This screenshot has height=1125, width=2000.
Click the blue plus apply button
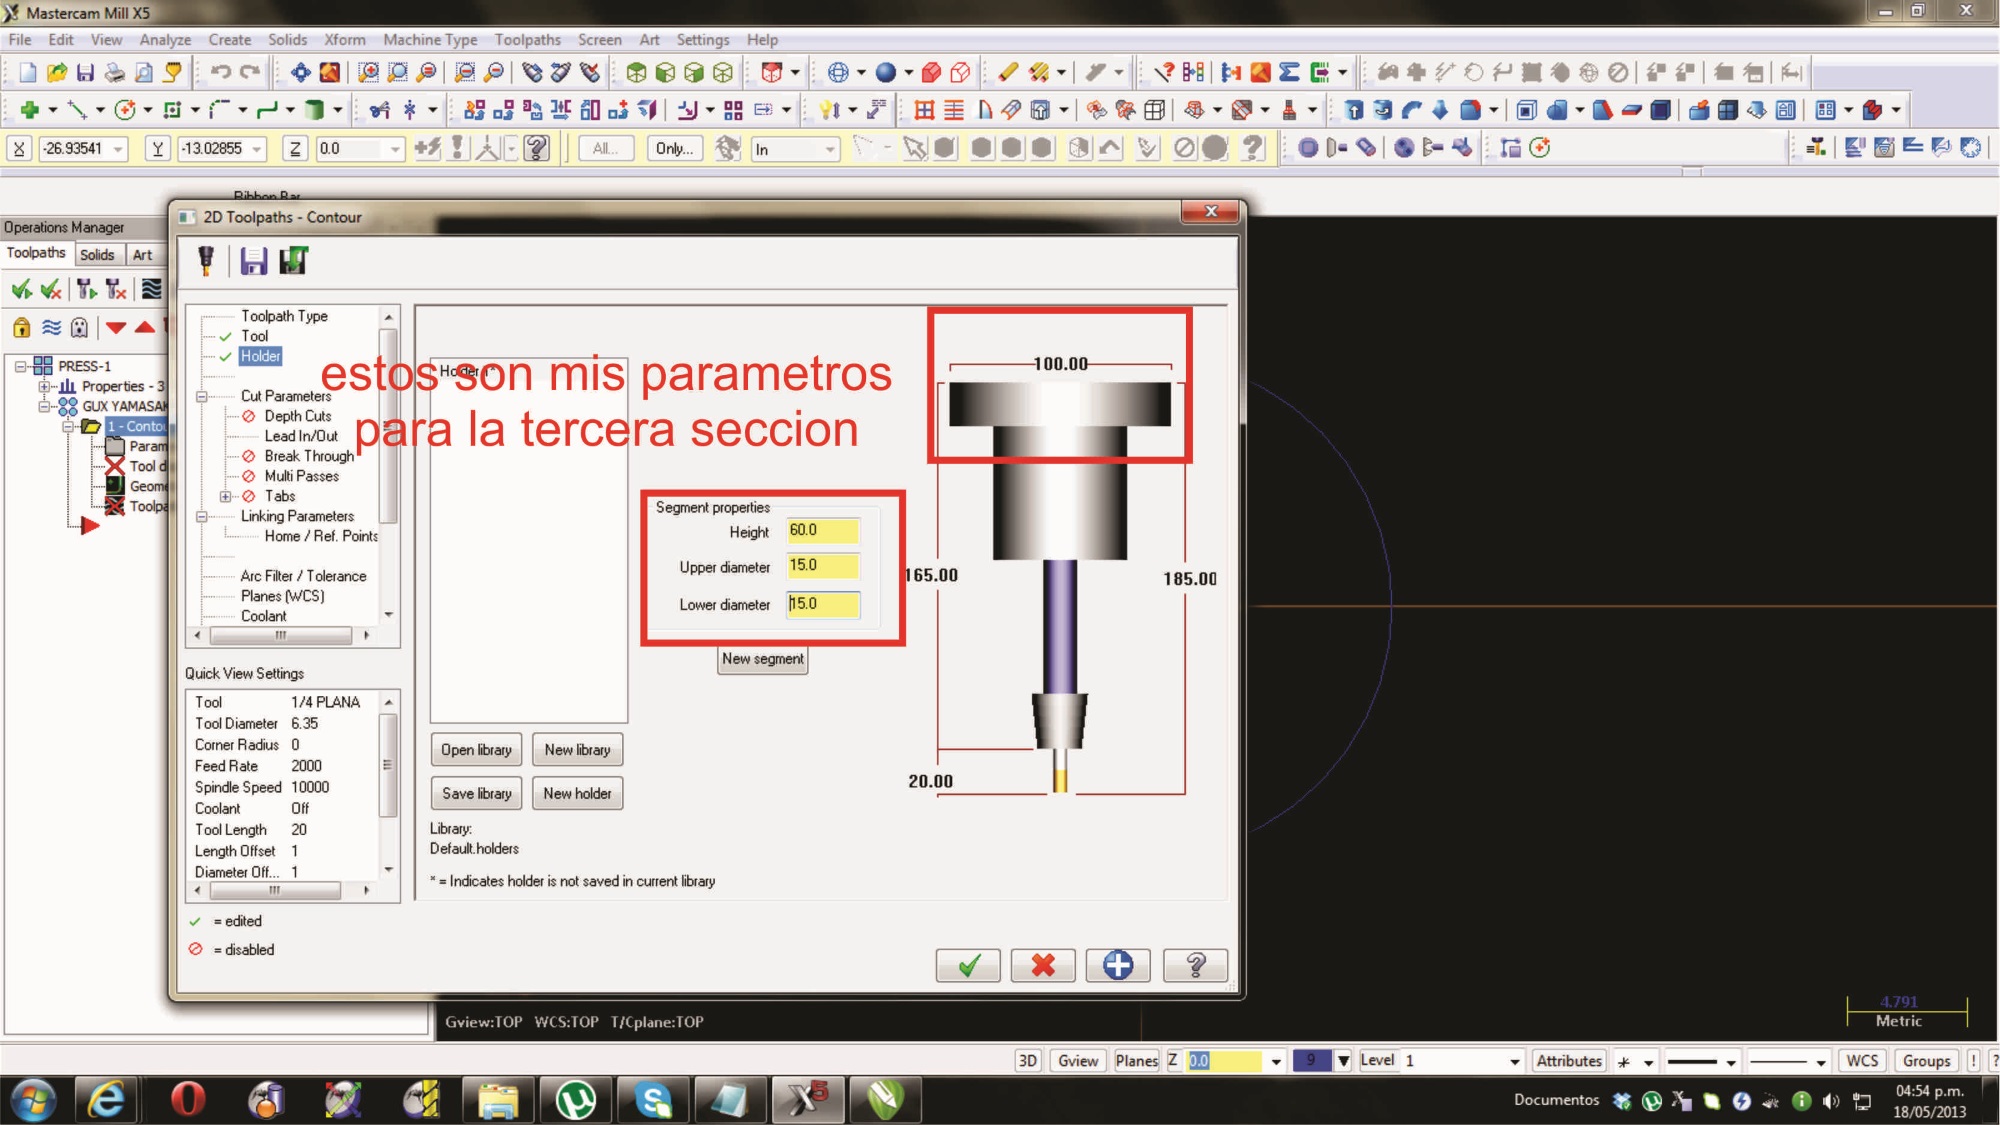click(x=1118, y=965)
